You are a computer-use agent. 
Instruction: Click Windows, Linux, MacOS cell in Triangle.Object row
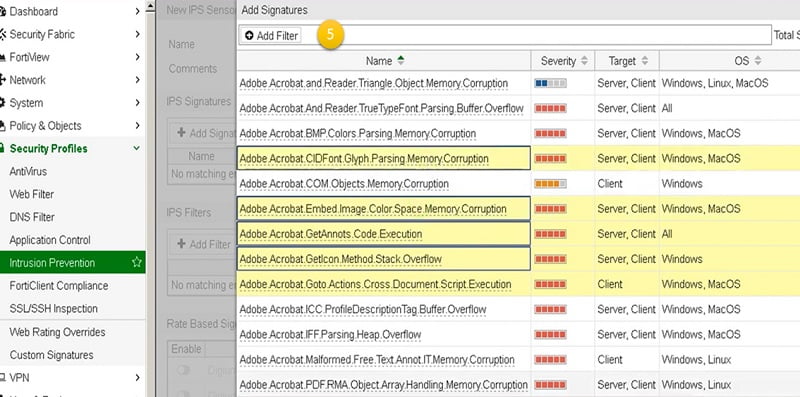[x=715, y=83]
